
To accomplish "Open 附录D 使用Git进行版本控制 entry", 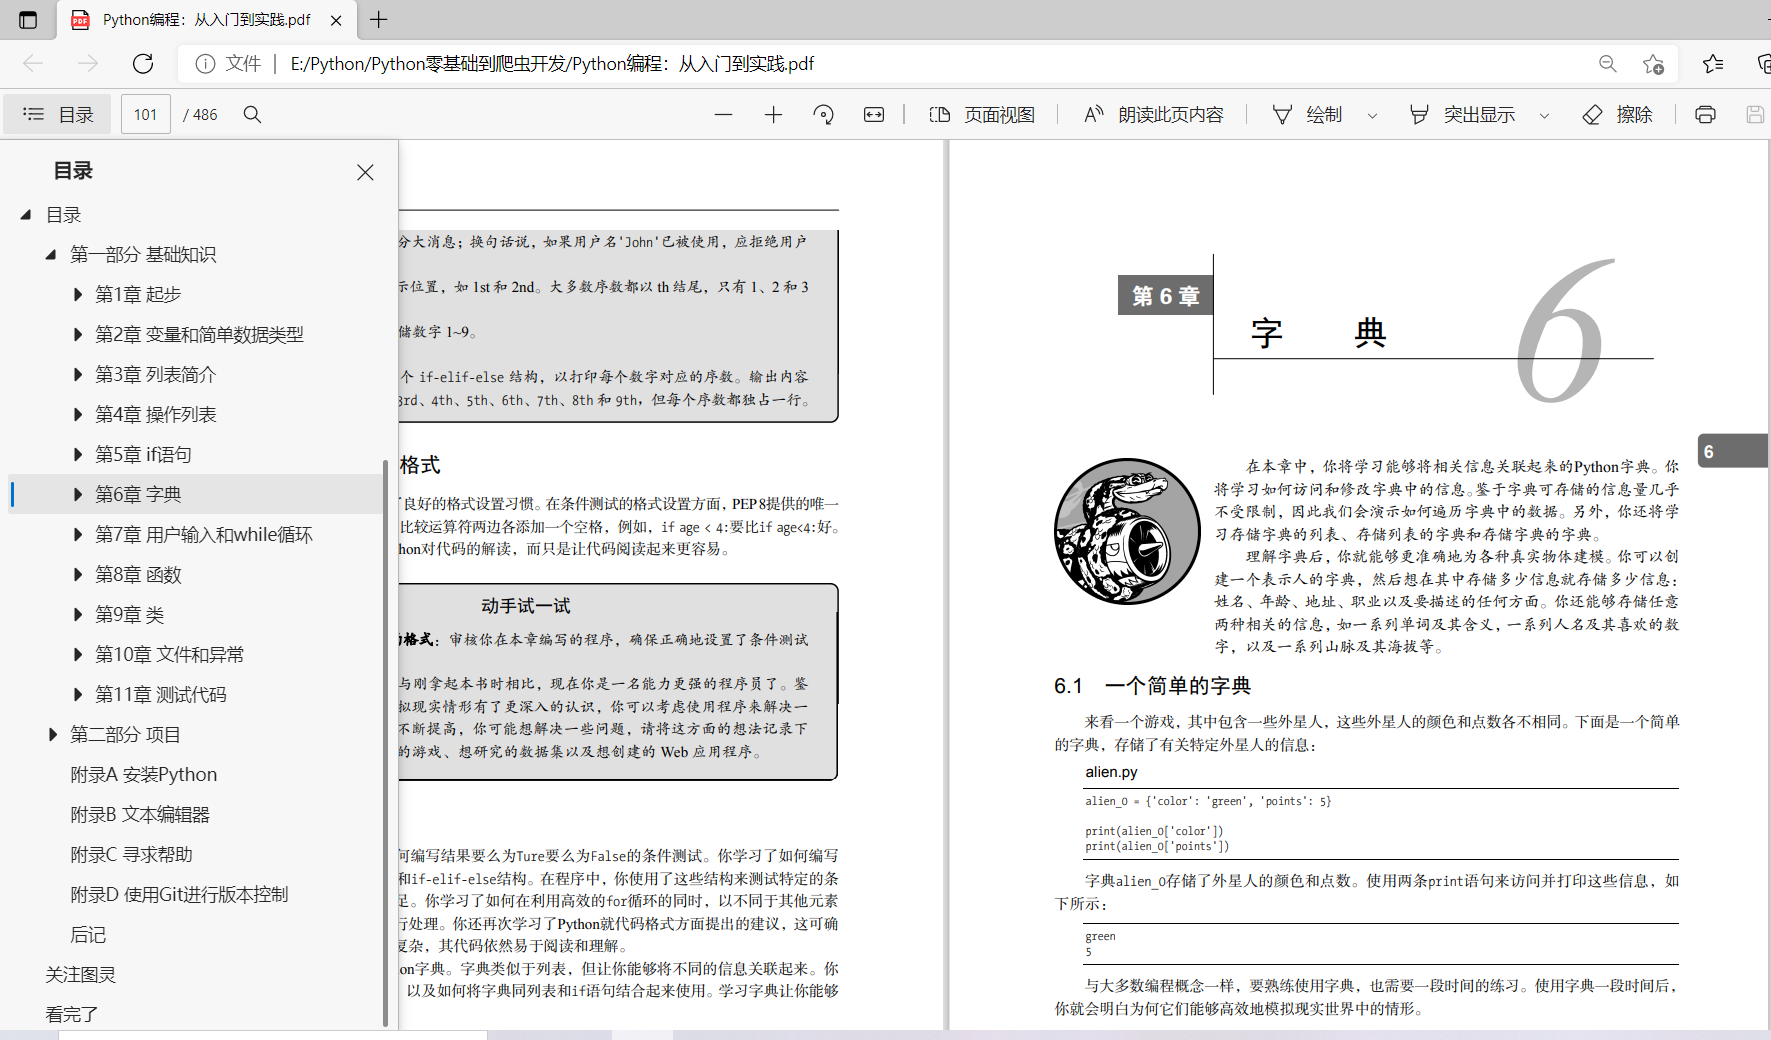I will pos(179,894).
